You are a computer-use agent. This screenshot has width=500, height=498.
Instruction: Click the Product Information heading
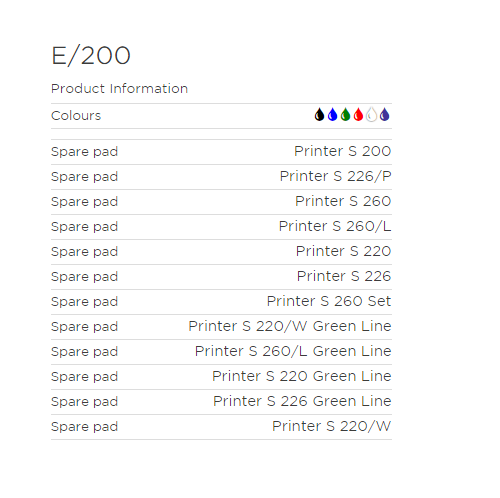click(x=119, y=89)
